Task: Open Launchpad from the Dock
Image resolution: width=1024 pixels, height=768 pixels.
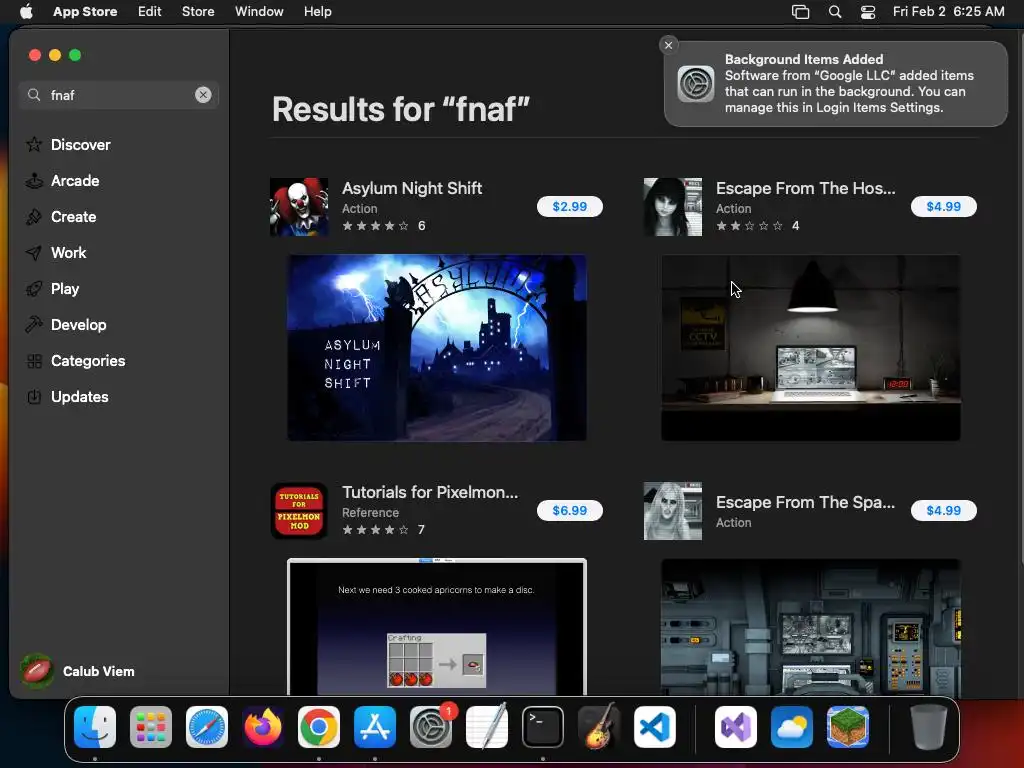Action: 151,727
